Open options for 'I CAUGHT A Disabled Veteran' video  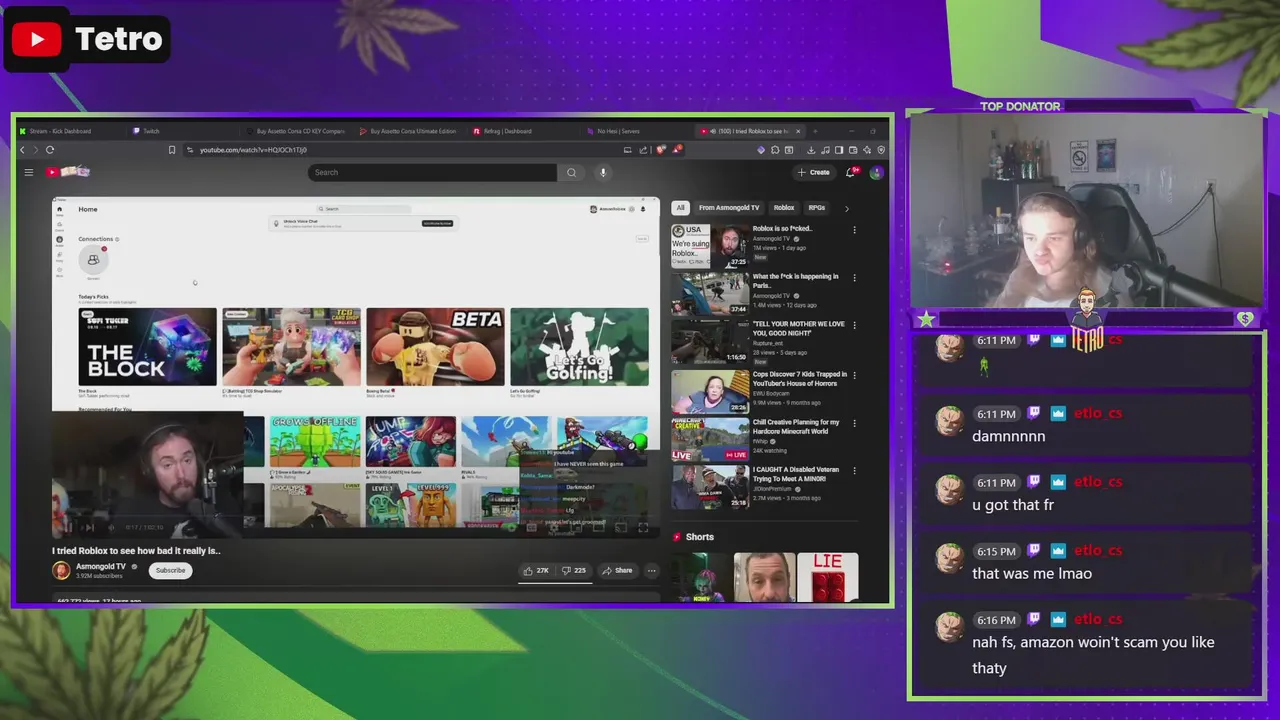(x=854, y=472)
